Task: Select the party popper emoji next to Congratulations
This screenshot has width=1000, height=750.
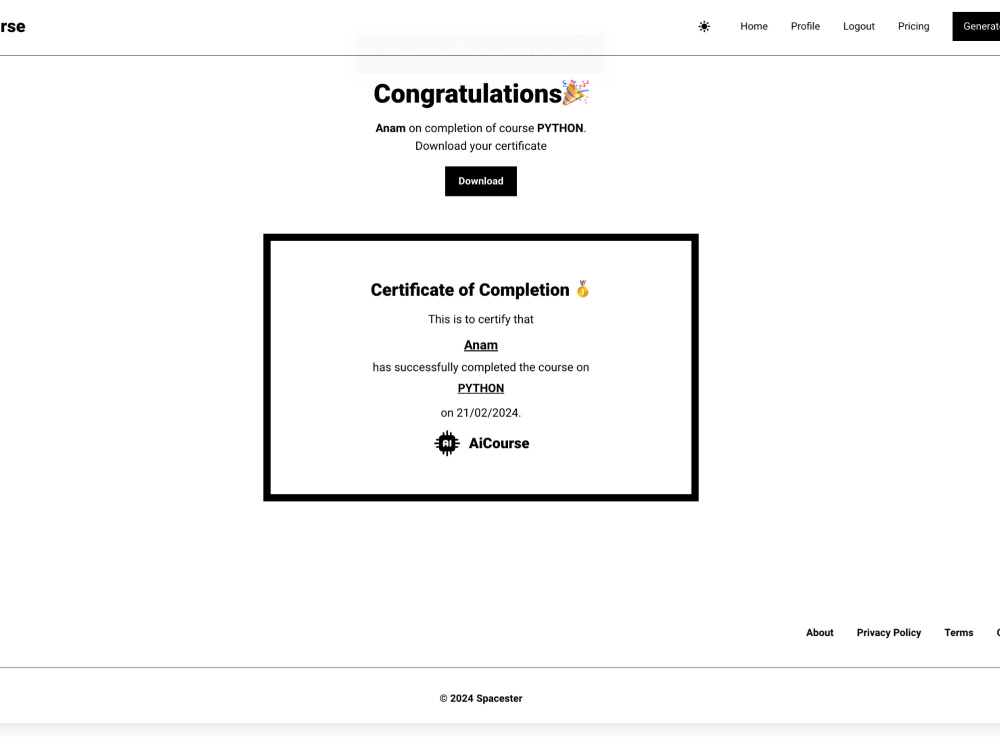Action: 577,92
